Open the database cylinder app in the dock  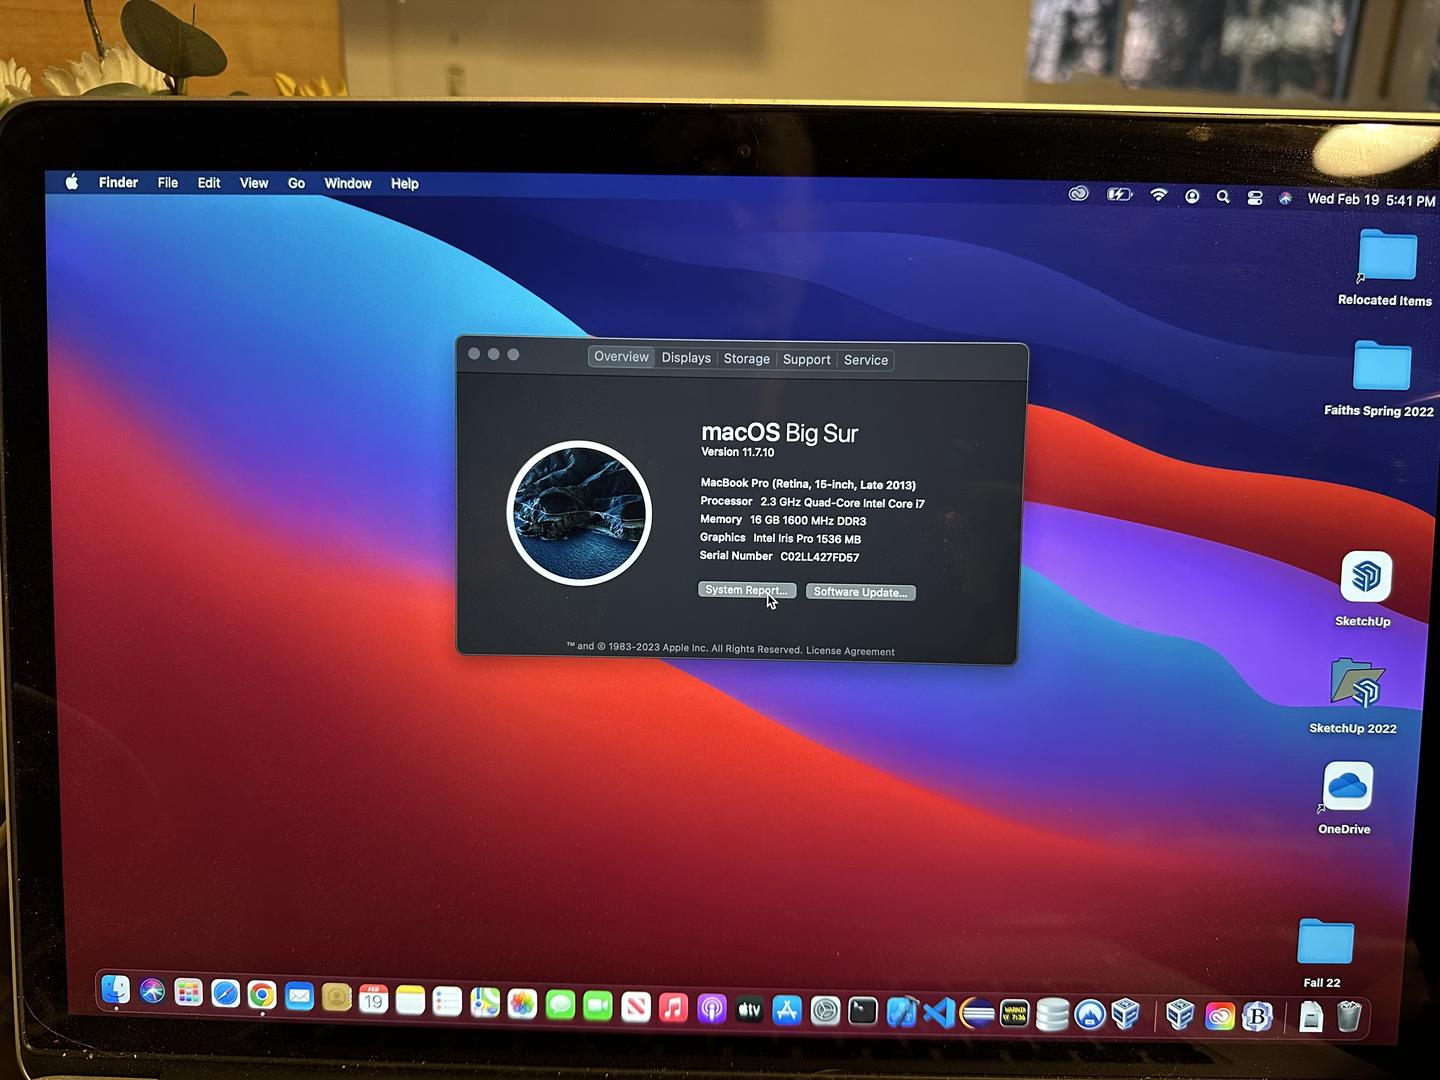(1052, 1014)
